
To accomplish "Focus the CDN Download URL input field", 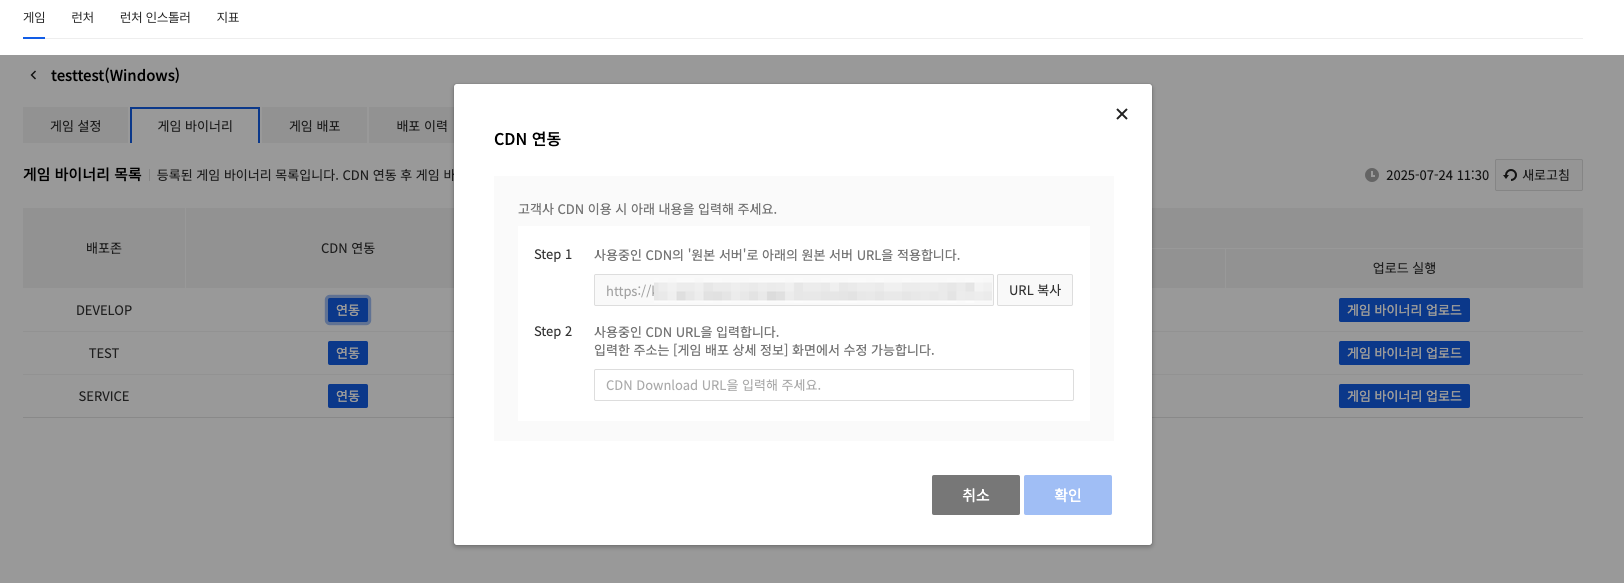I will 834,385.
